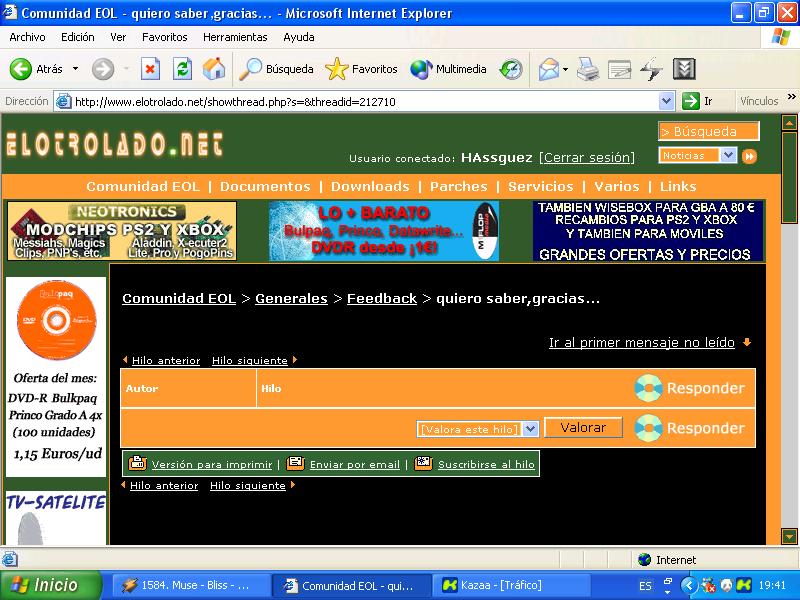The image size is (800, 600).
Task: Open the Favoritos menu
Action: point(164,37)
